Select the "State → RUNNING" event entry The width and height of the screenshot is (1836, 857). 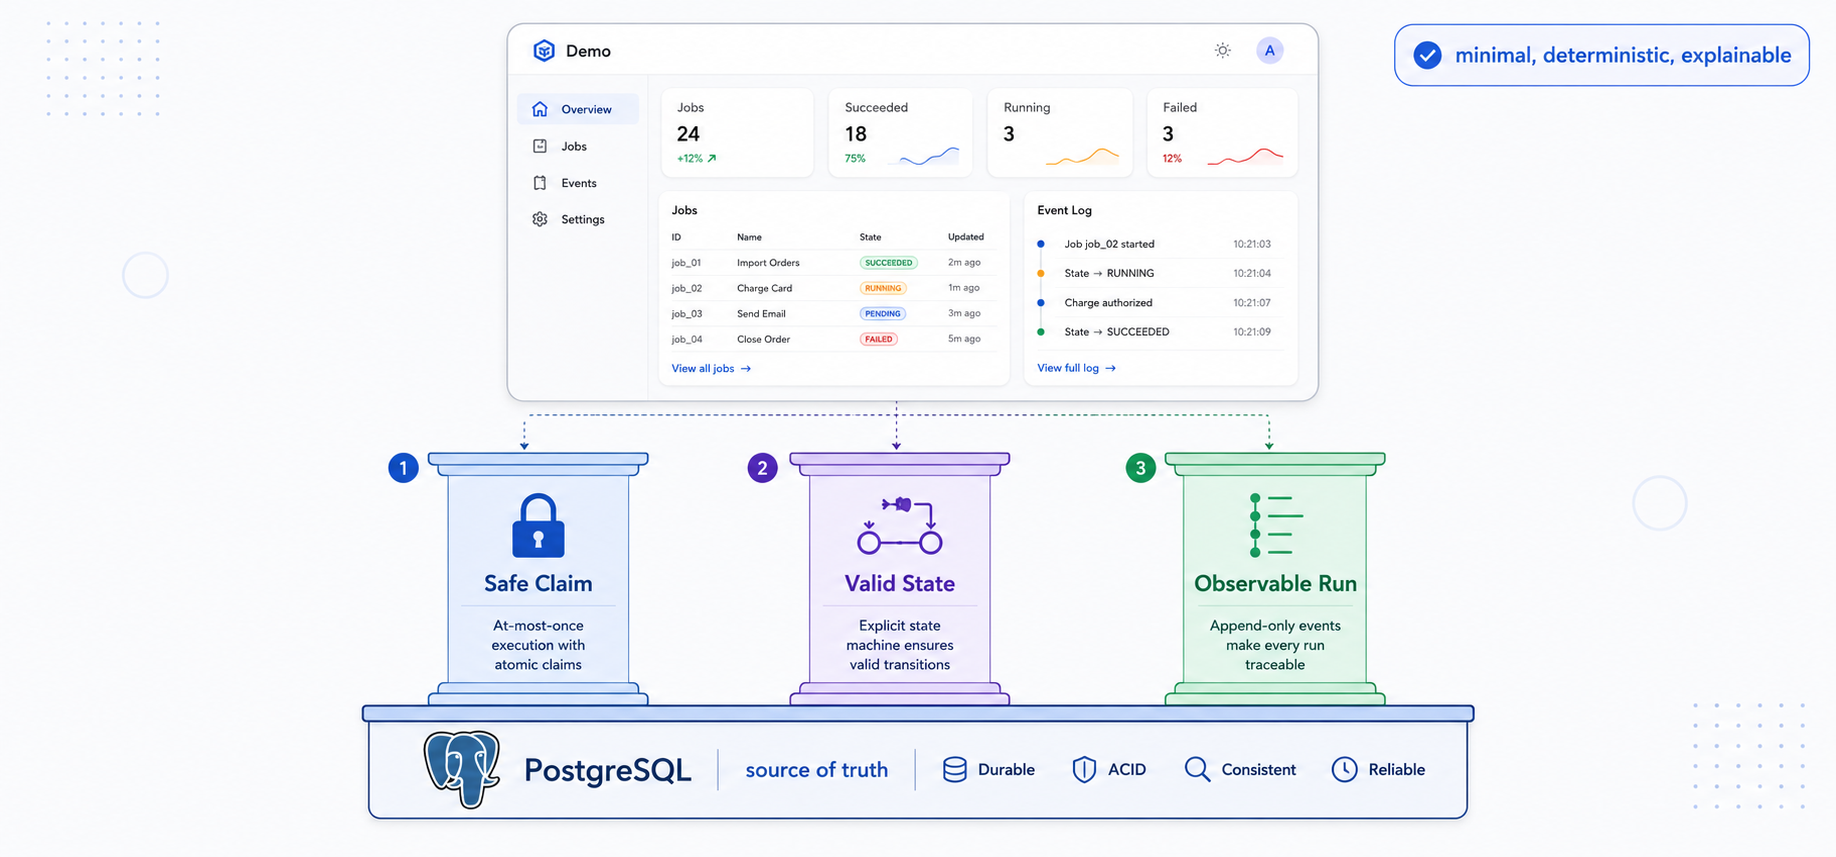tap(1109, 273)
